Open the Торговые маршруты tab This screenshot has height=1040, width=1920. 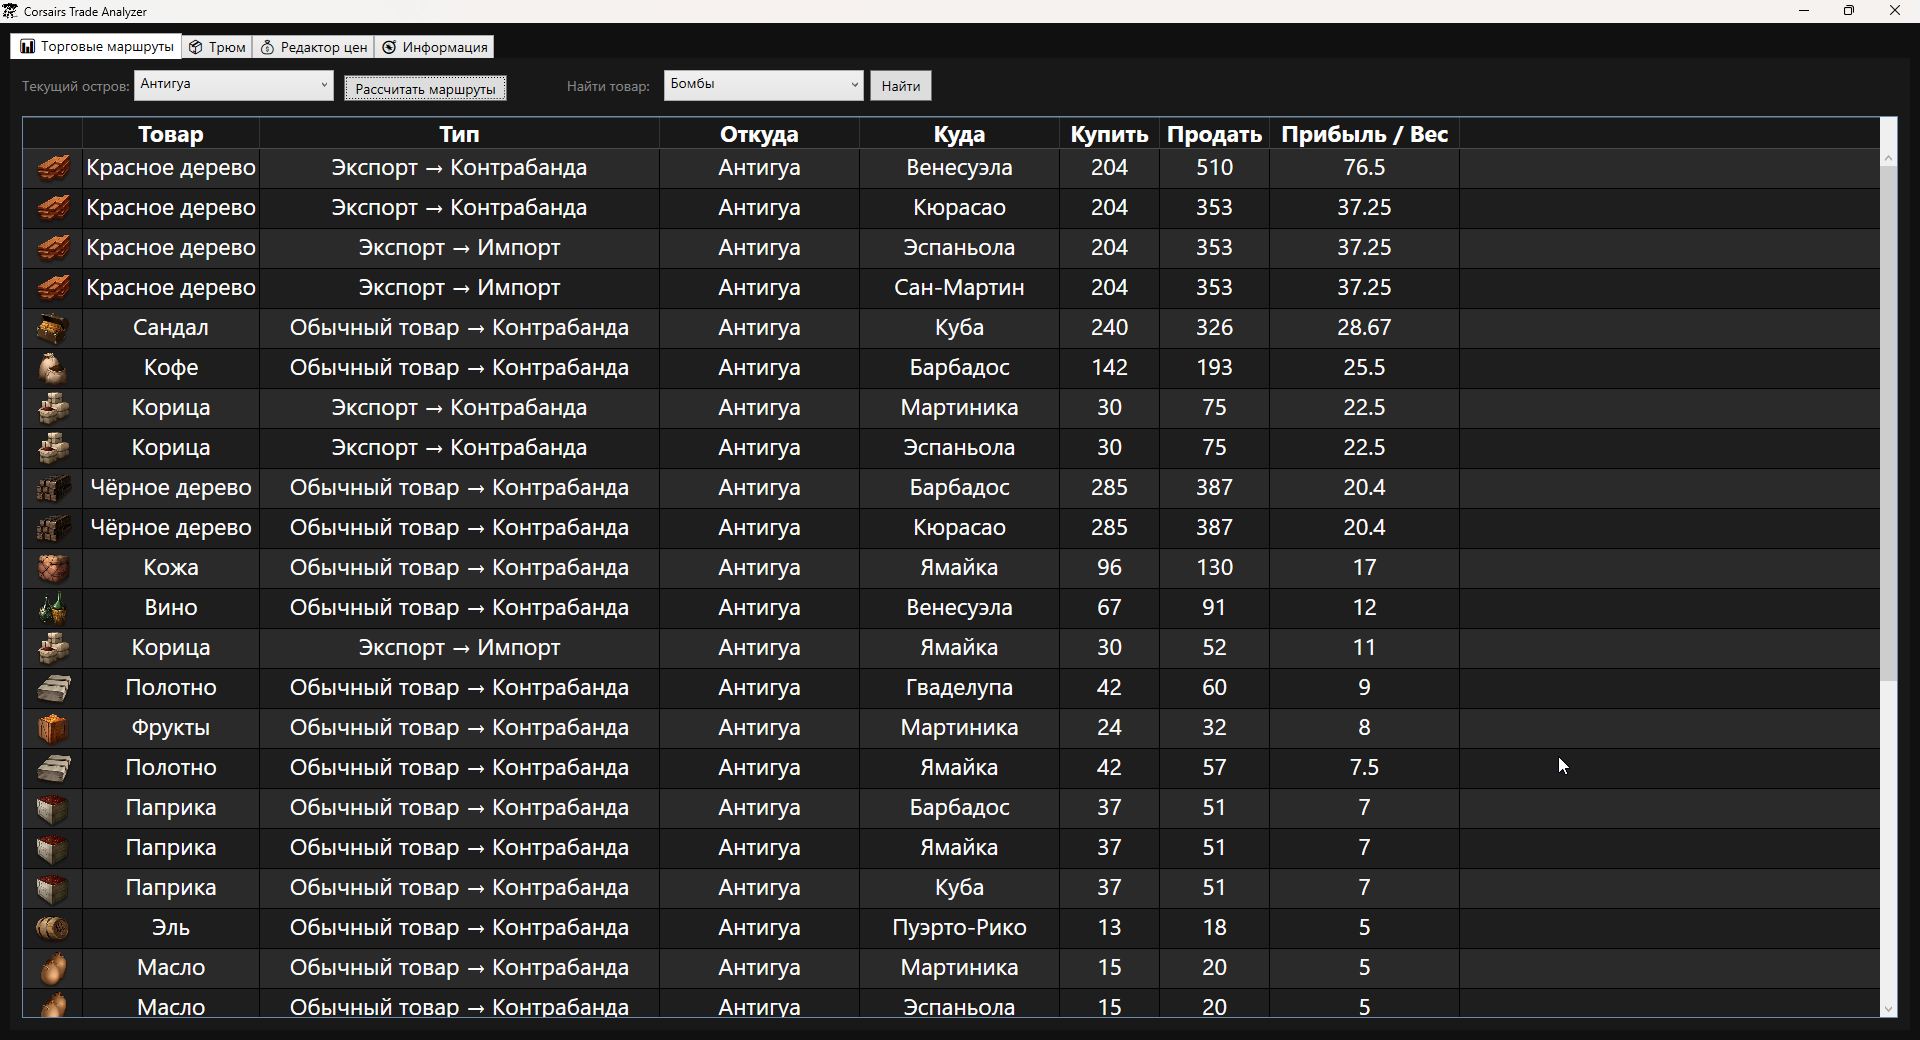pos(97,47)
